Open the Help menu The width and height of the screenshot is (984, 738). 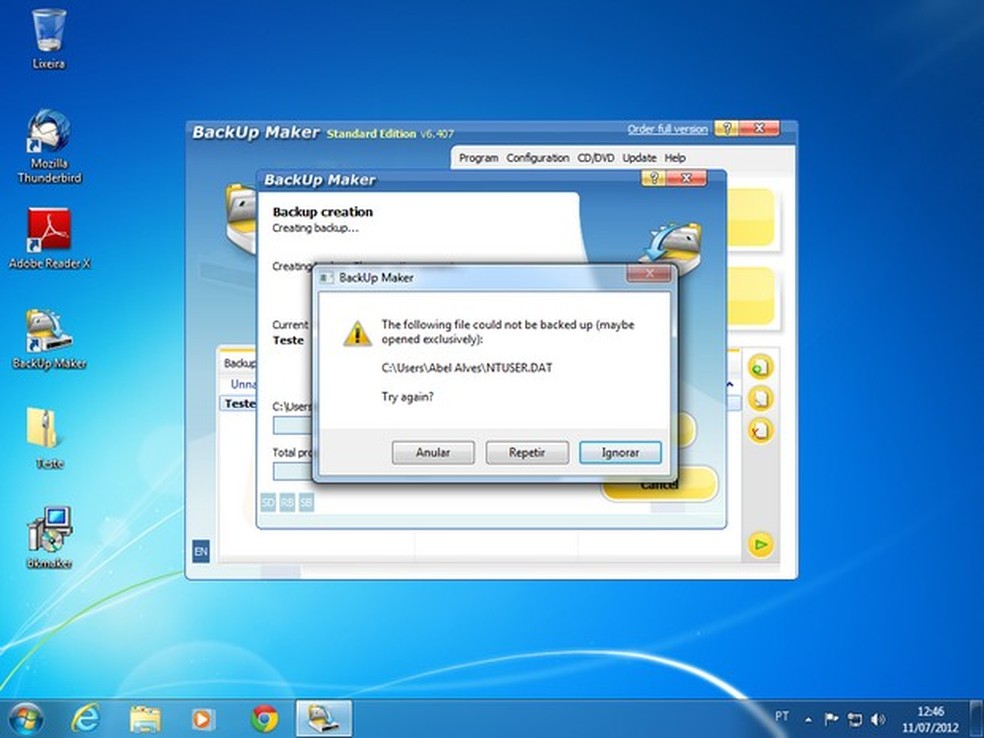click(675, 158)
